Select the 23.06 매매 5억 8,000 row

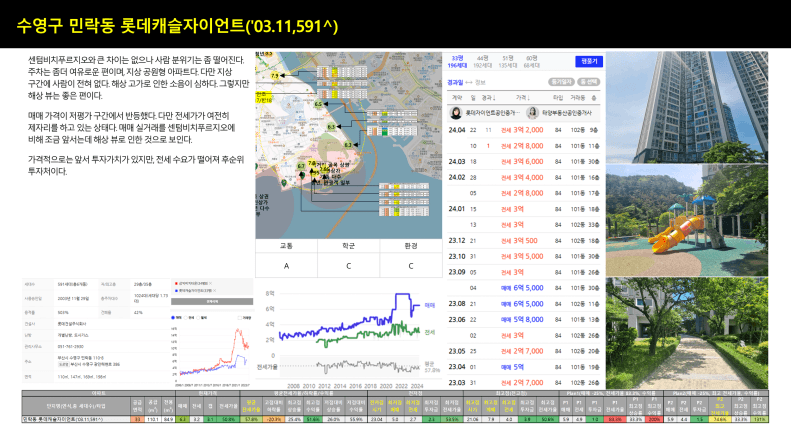(524, 319)
